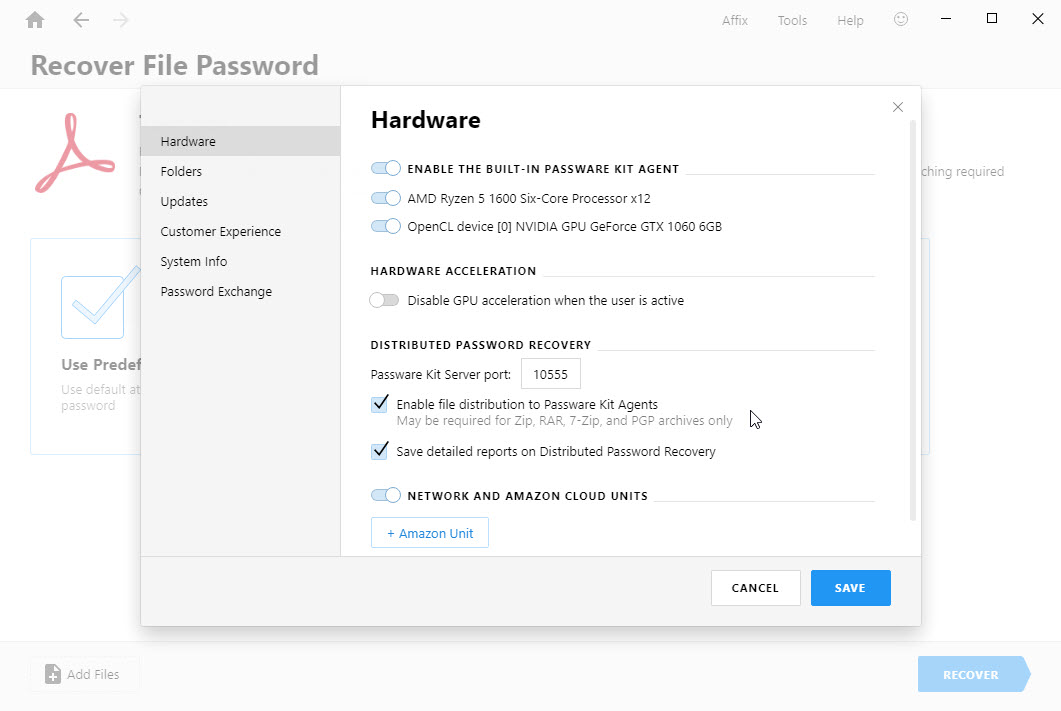
Task: Select Folders in the settings sidebar
Action: 181,171
